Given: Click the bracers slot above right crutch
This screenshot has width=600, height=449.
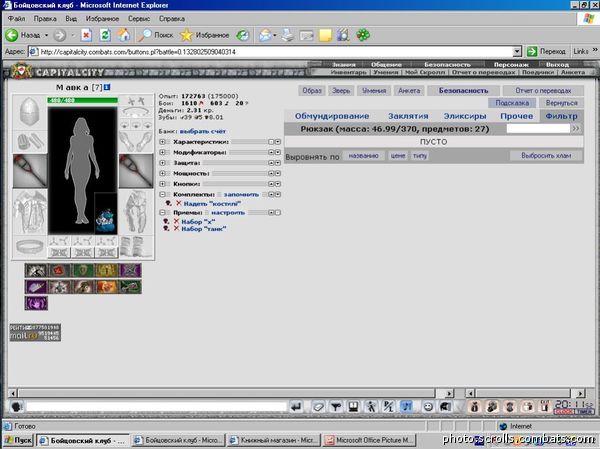Looking at the screenshot, I should (136, 142).
